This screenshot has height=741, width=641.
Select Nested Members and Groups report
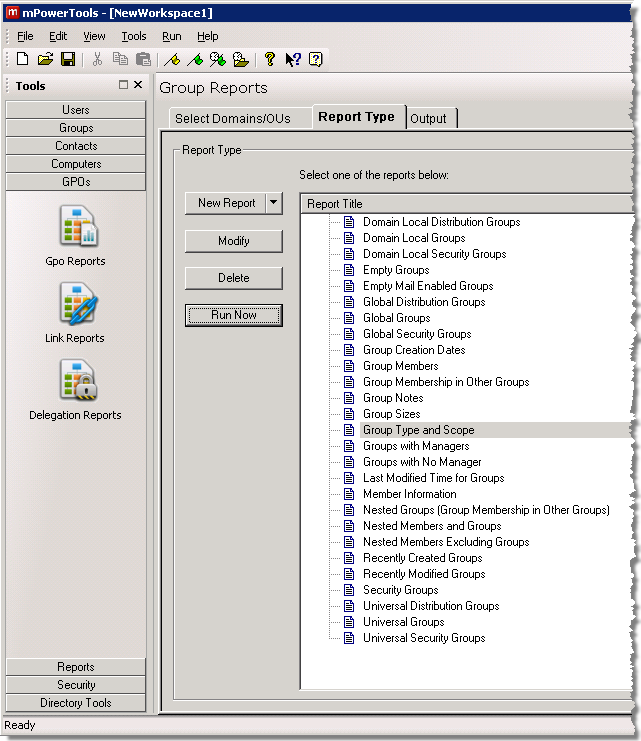point(432,526)
